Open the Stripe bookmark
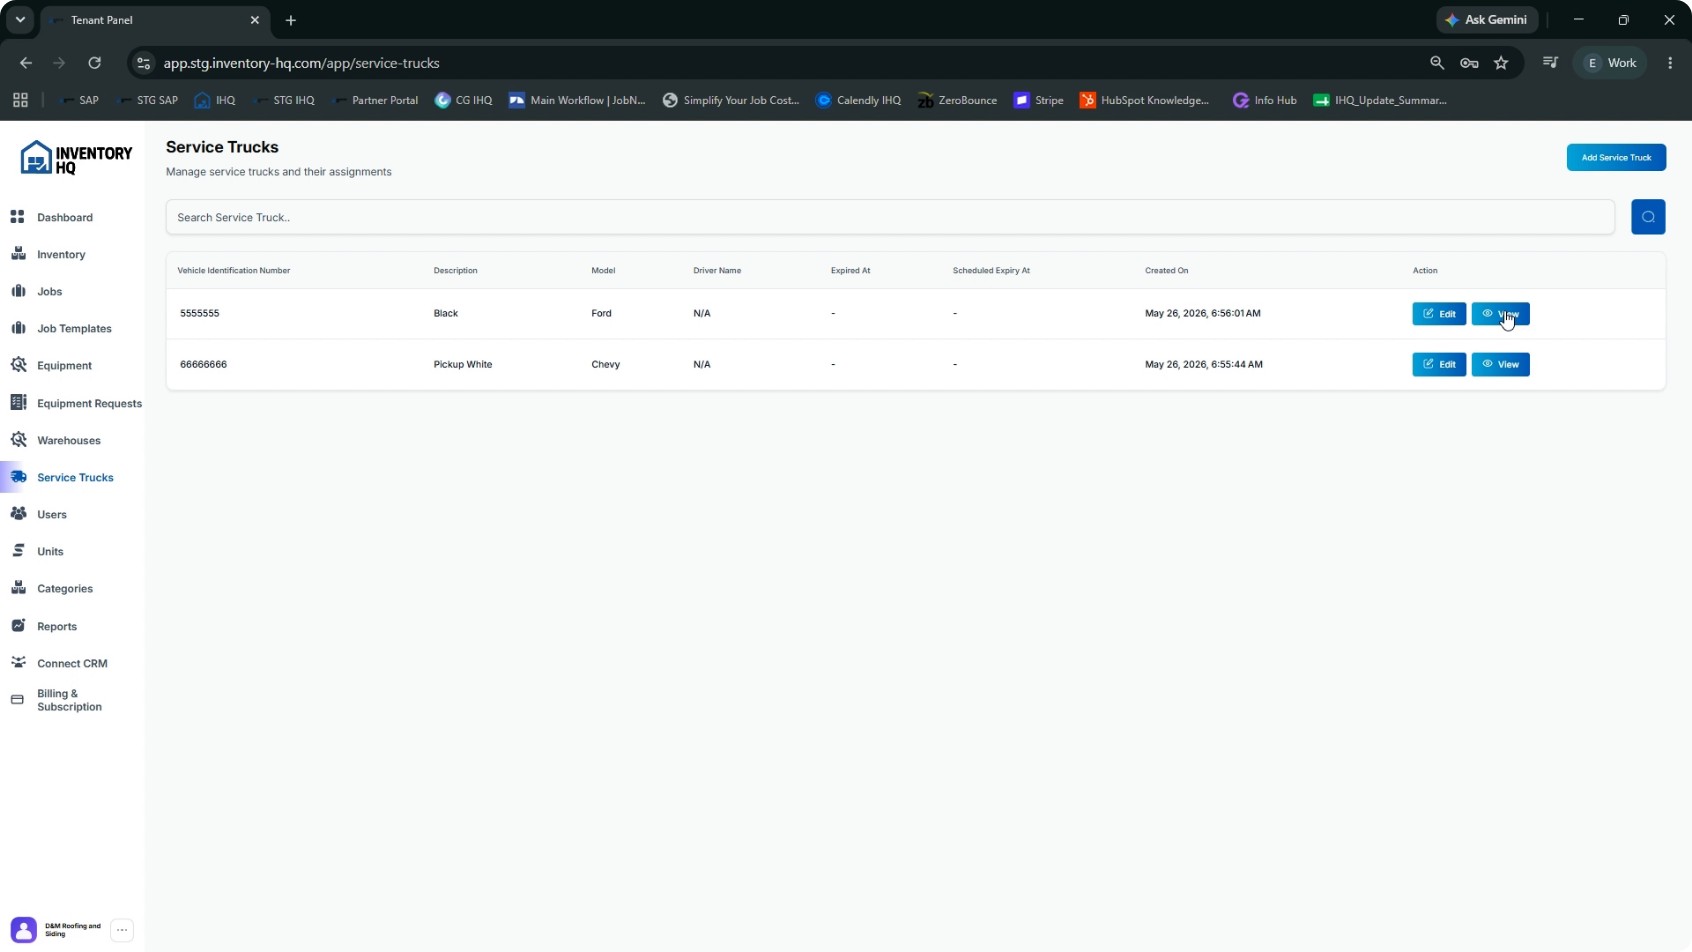The image size is (1692, 952). (1039, 100)
